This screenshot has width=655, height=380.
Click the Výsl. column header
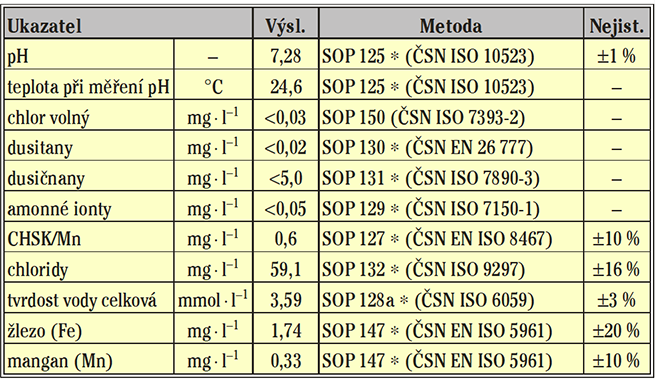[x=286, y=23]
